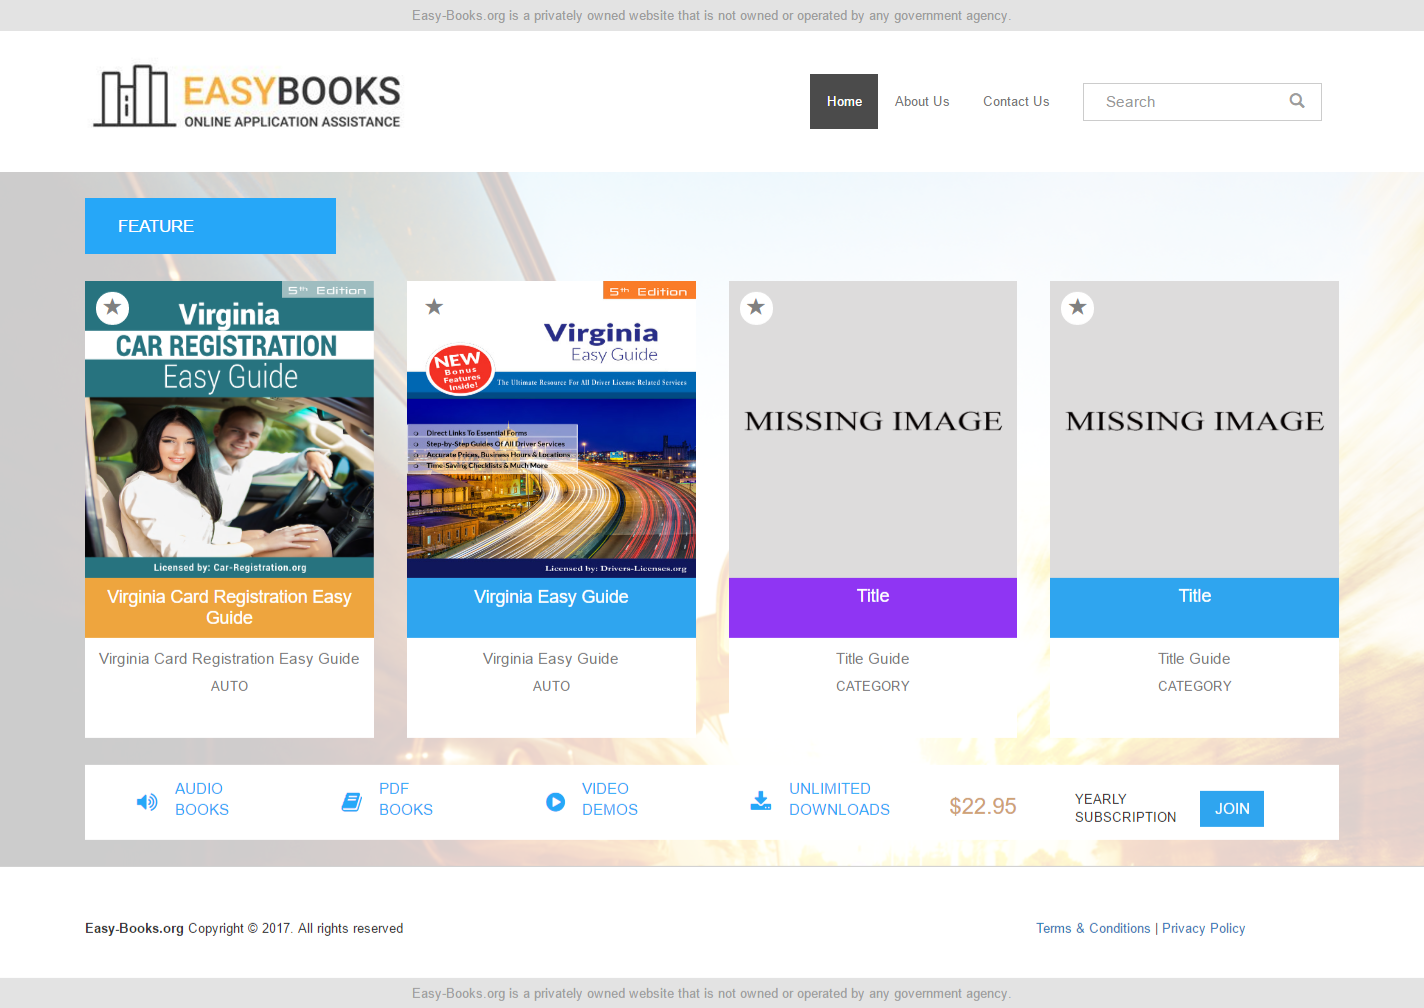The width and height of the screenshot is (1424, 1008).
Task: Click 'Title Guide' under the blue banner
Action: 1194,659
